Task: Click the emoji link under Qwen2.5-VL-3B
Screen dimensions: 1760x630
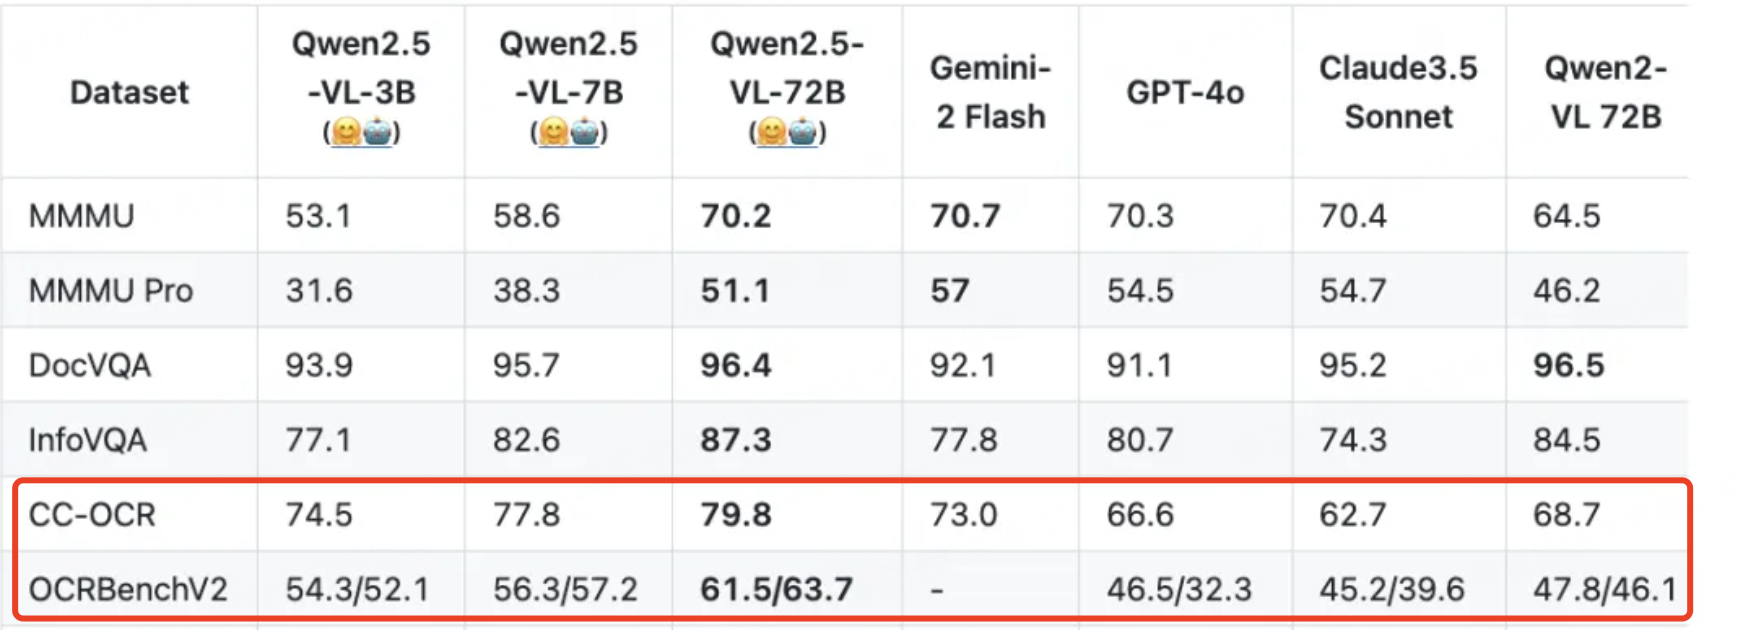Action: click(x=361, y=132)
